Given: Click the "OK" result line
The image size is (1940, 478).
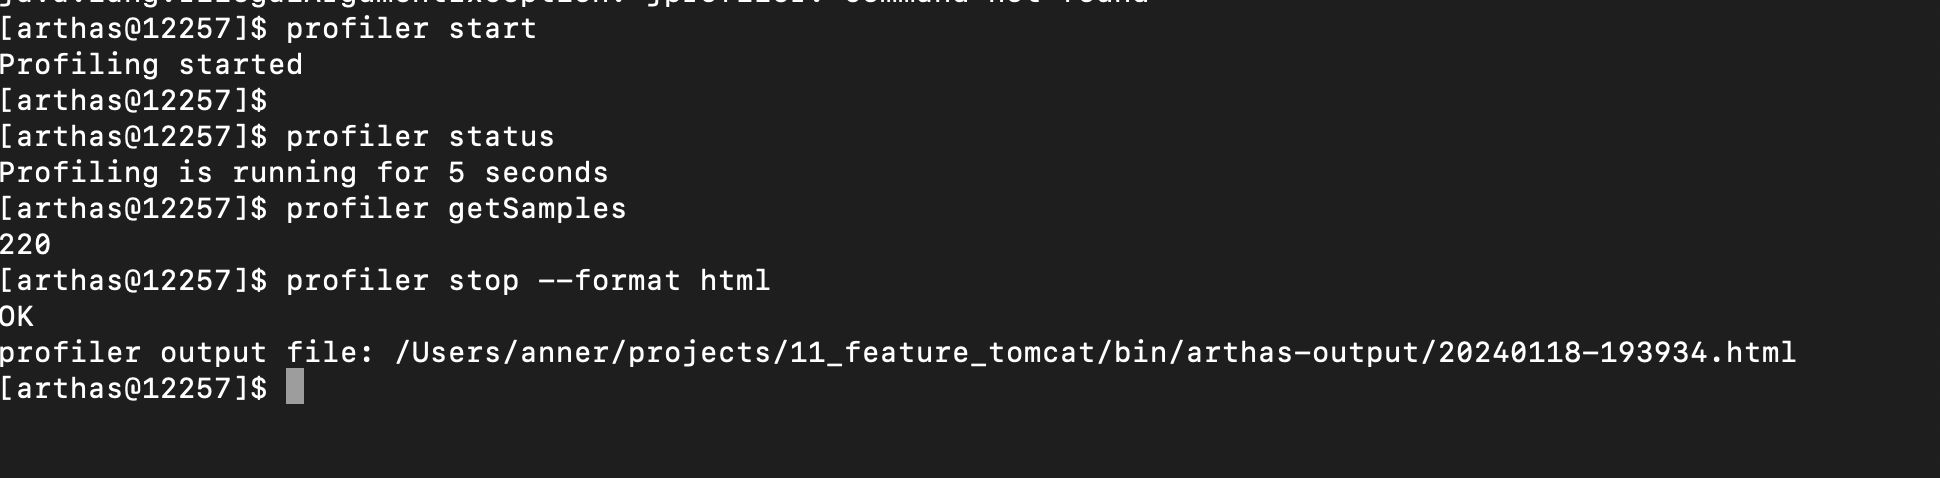Looking at the screenshot, I should [17, 316].
